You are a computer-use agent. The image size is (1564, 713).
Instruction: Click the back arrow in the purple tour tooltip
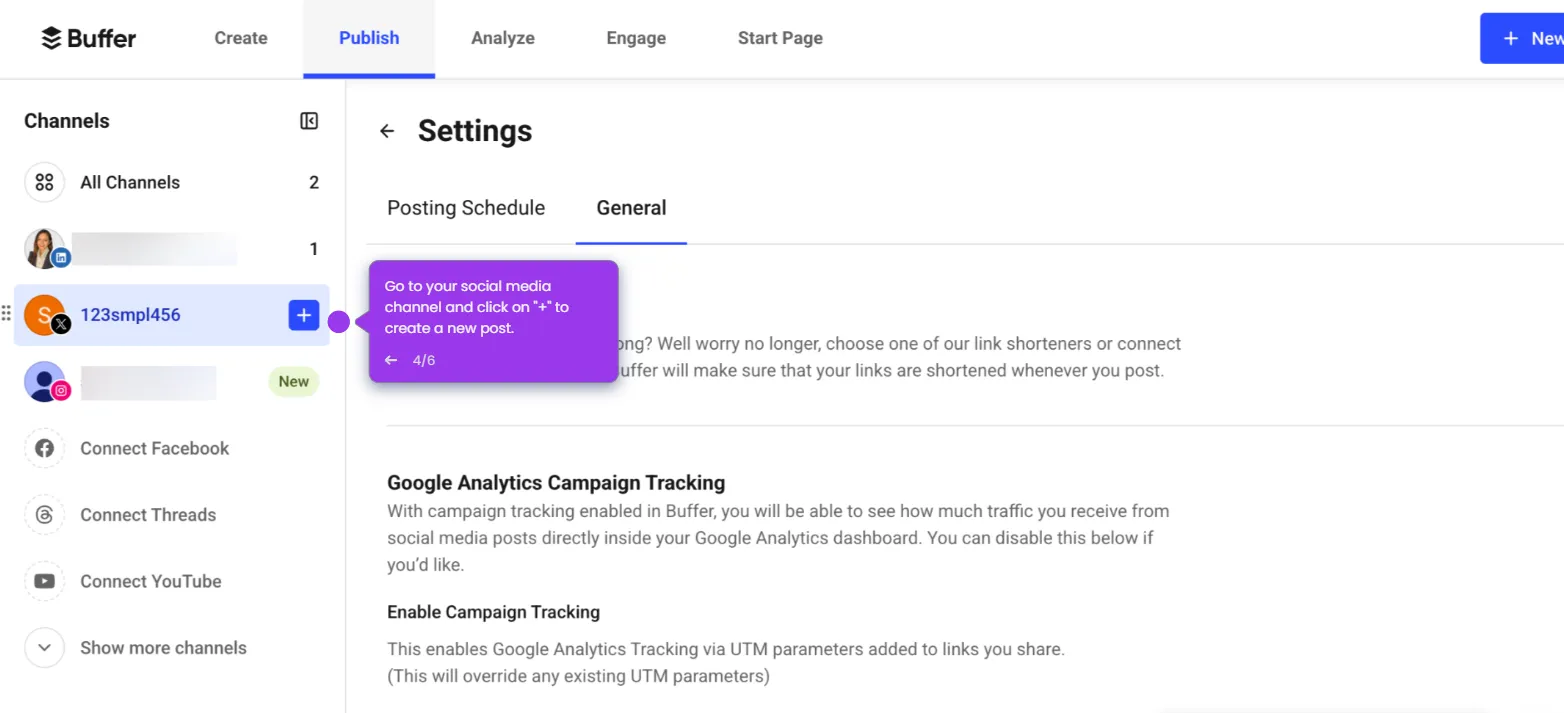[391, 360]
